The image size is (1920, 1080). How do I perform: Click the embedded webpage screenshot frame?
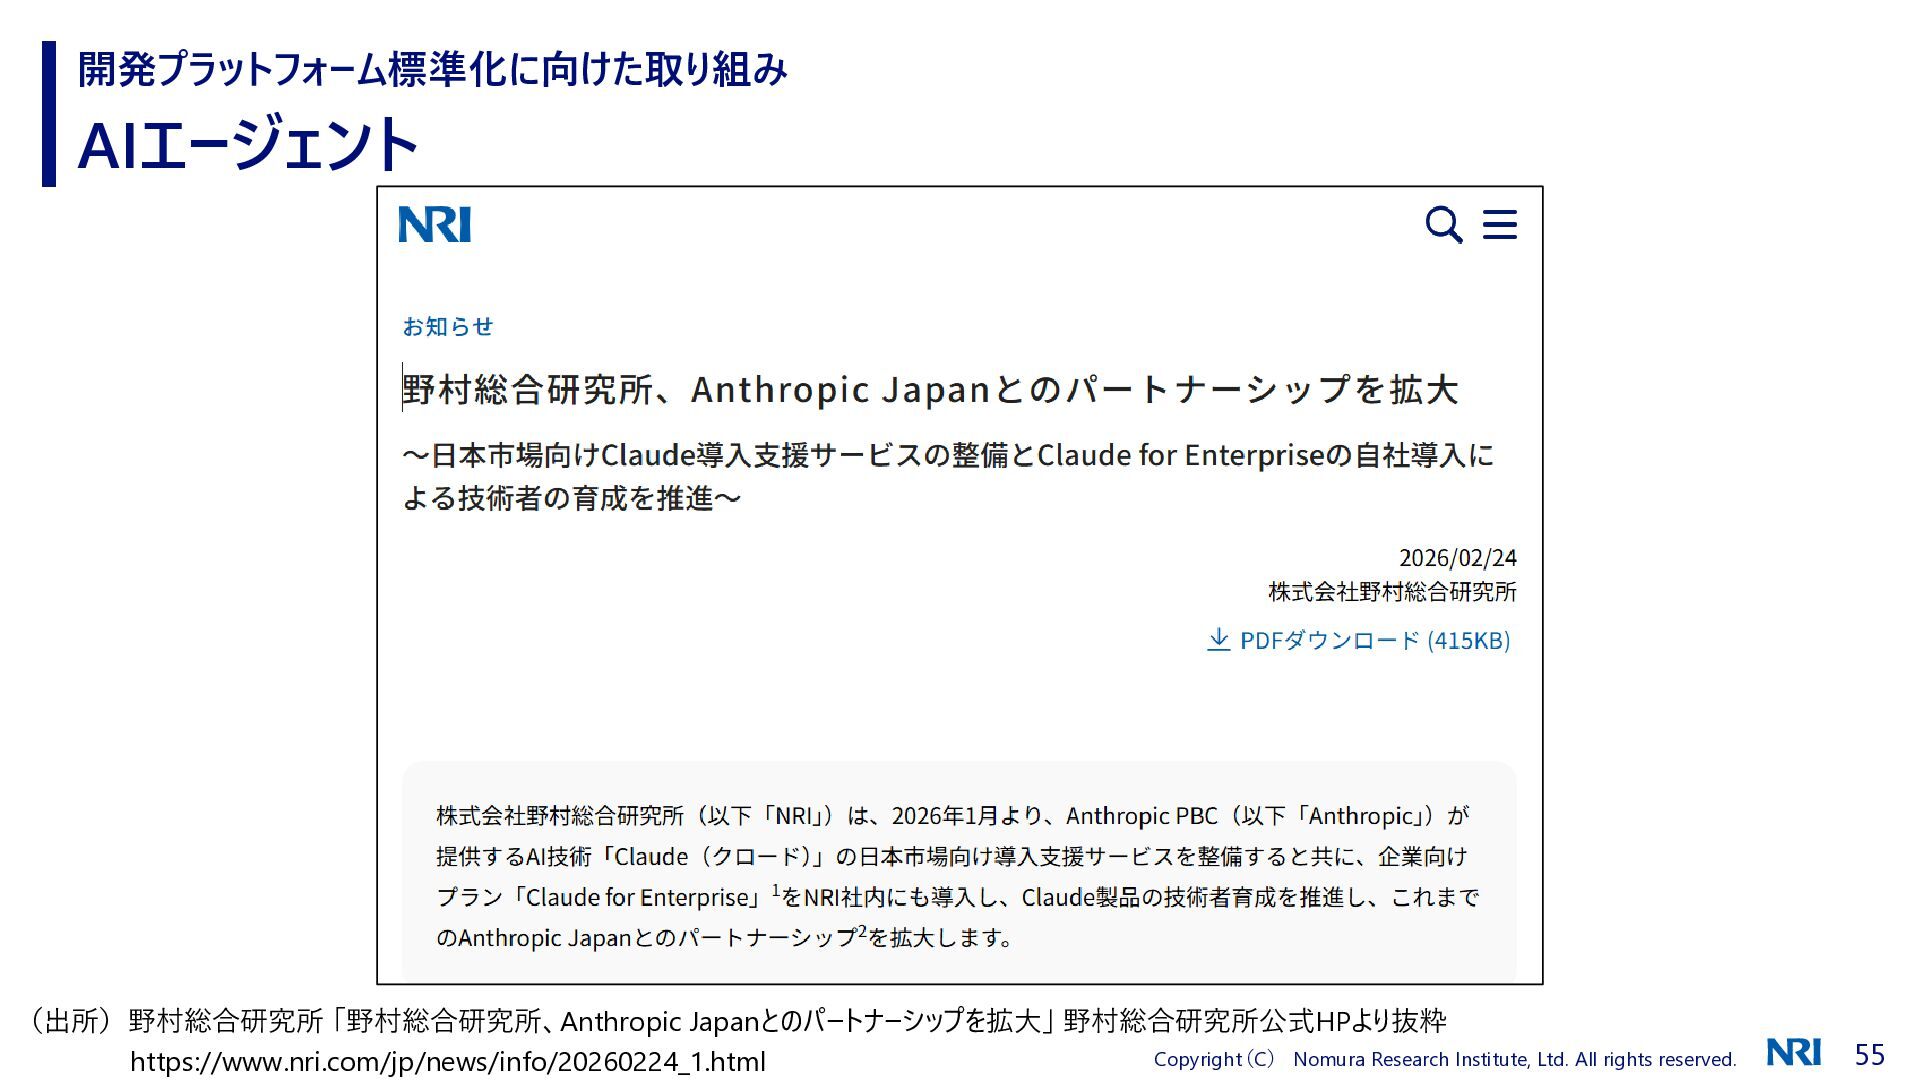960,585
